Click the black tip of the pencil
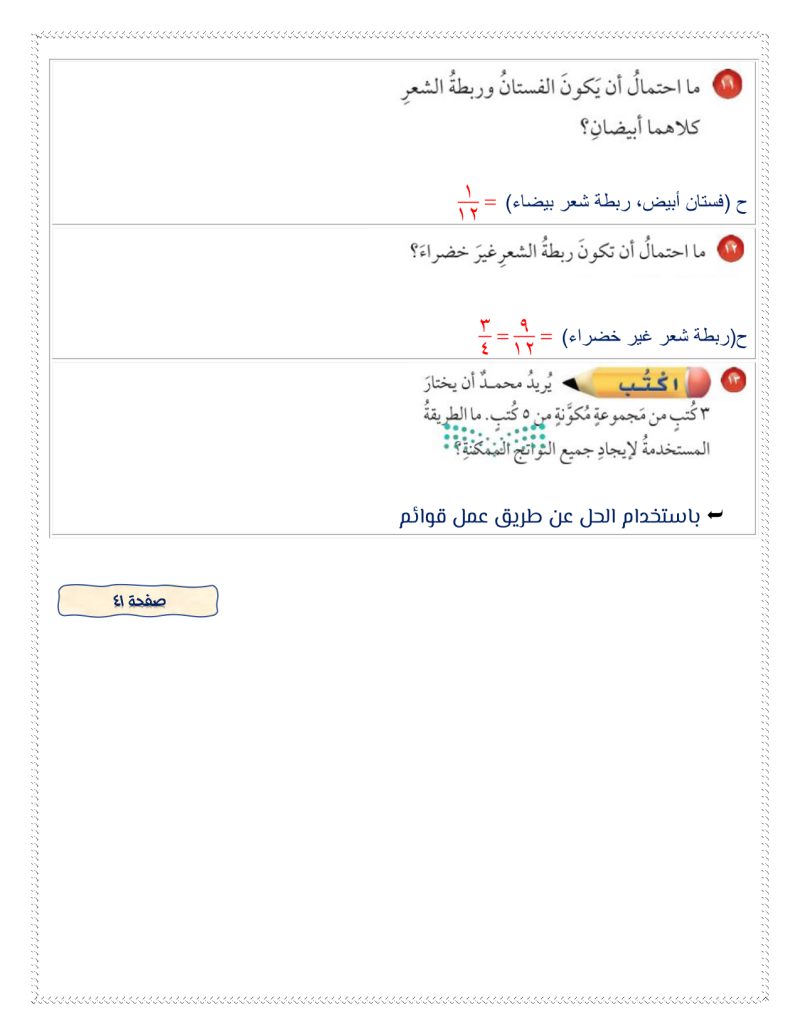 570,383
